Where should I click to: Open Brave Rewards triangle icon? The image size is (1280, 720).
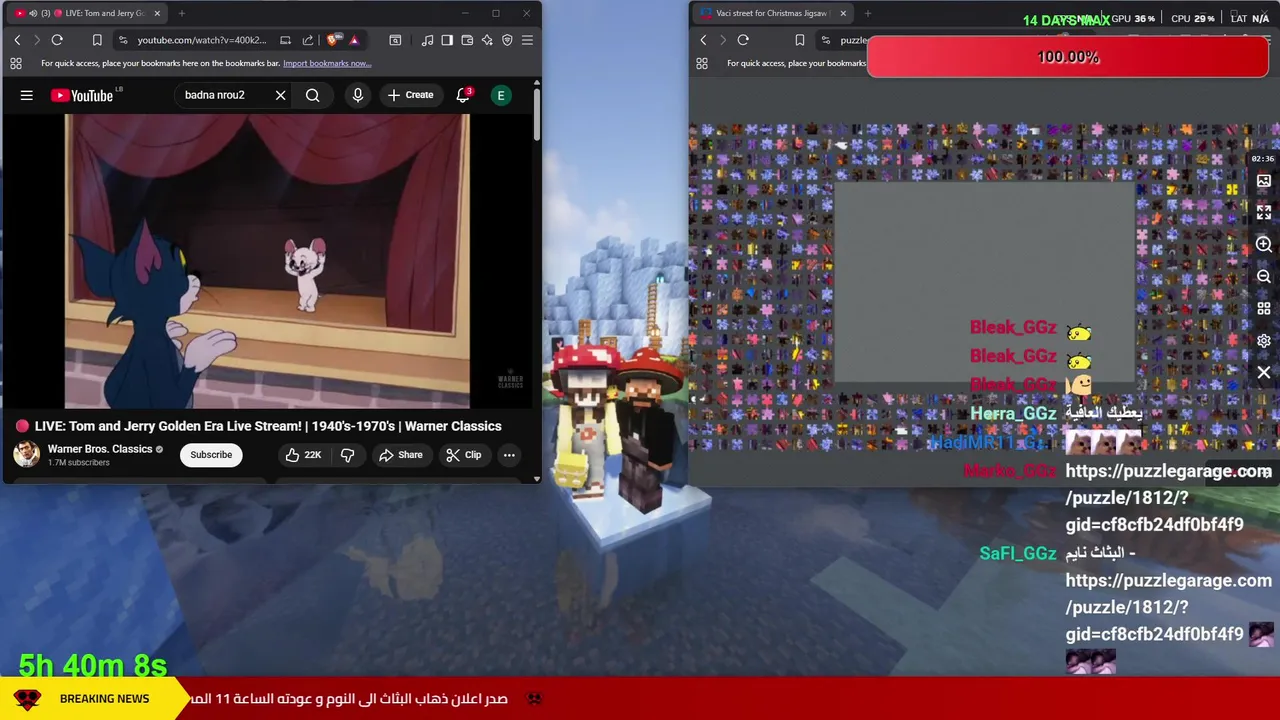(x=354, y=40)
